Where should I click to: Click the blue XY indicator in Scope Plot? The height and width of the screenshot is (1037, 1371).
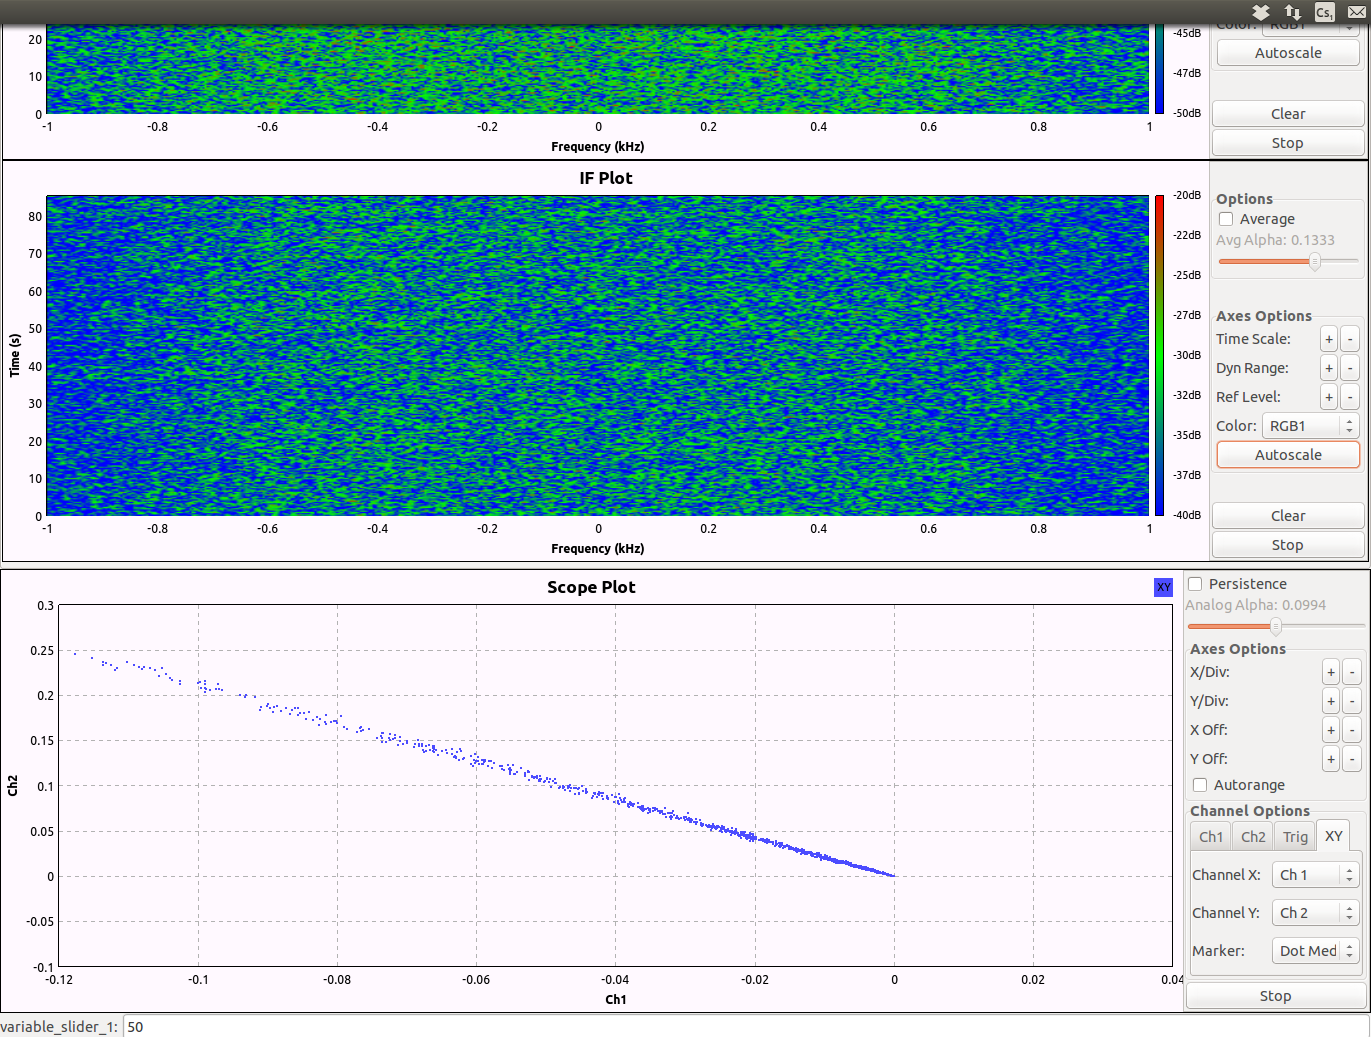point(1163,587)
